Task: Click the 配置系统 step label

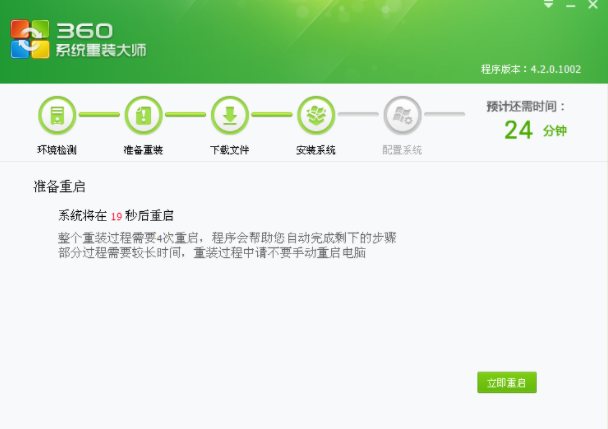Action: pyautogui.click(x=402, y=150)
